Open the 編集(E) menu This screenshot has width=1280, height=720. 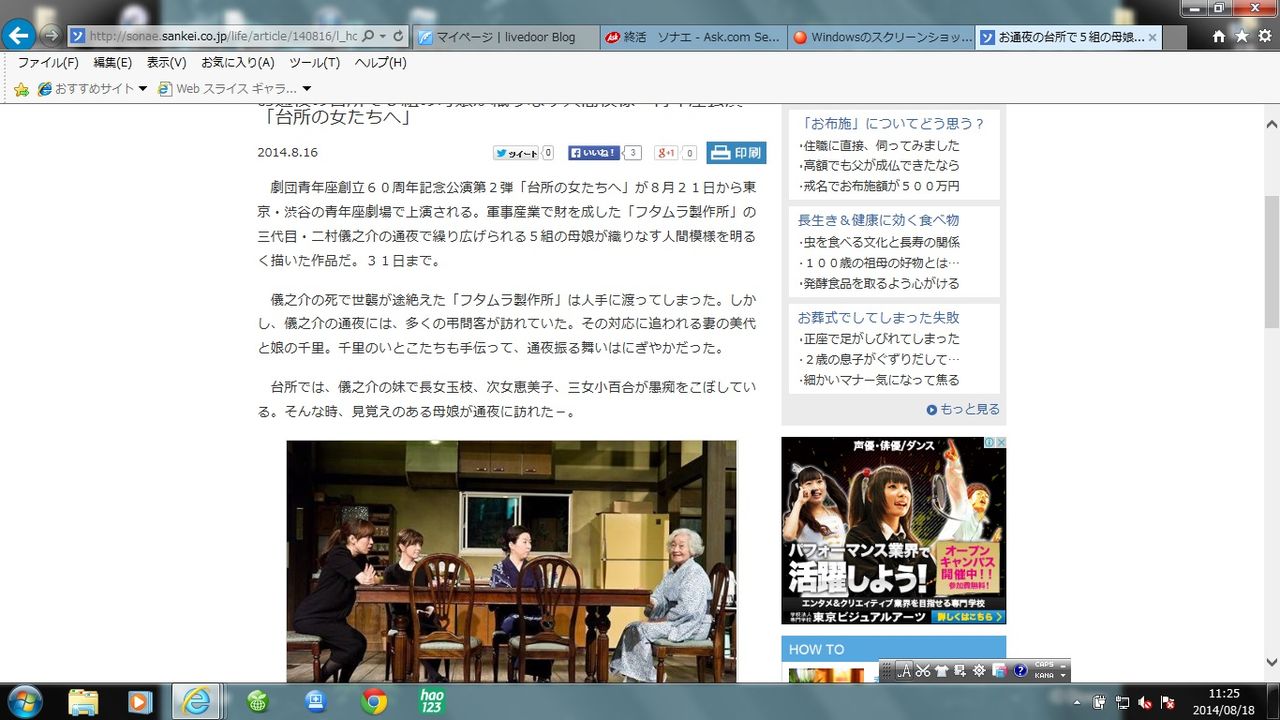112,62
